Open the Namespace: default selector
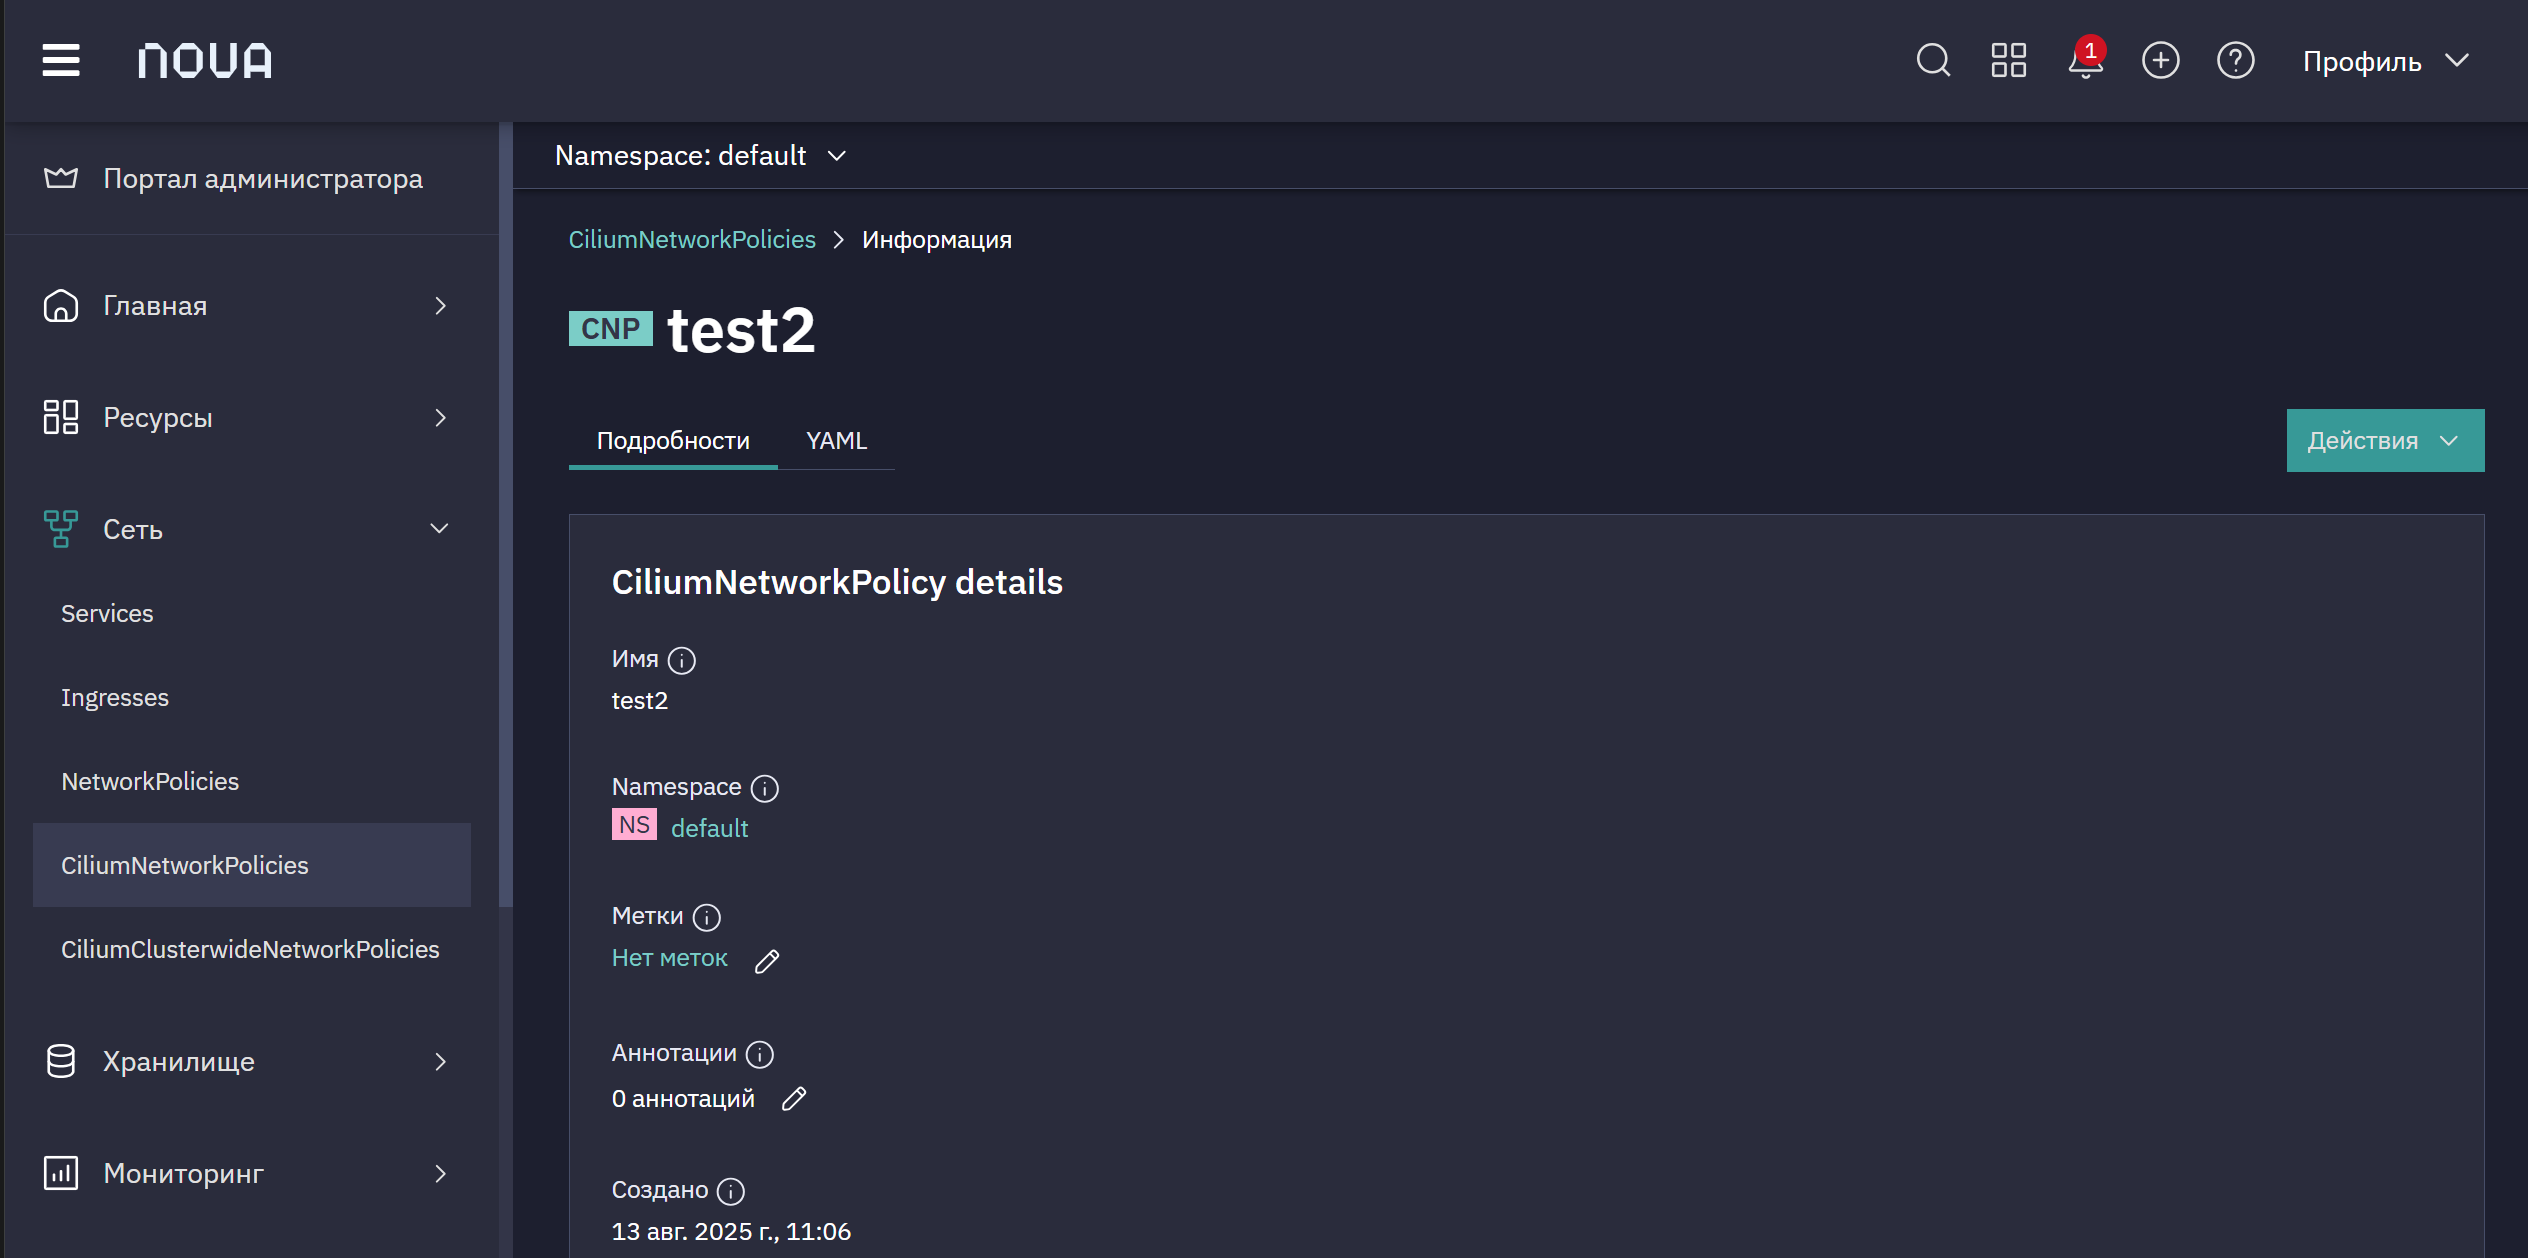The height and width of the screenshot is (1258, 2528). pyautogui.click(x=701, y=155)
